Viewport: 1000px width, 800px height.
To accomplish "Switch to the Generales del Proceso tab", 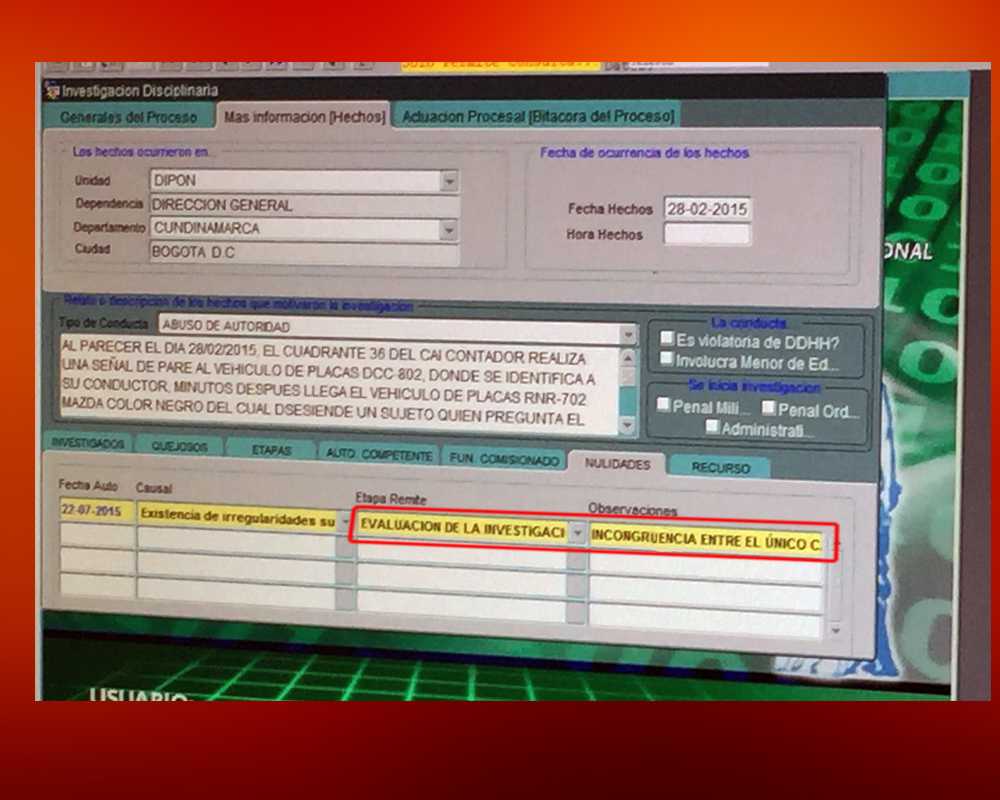I will (x=128, y=117).
